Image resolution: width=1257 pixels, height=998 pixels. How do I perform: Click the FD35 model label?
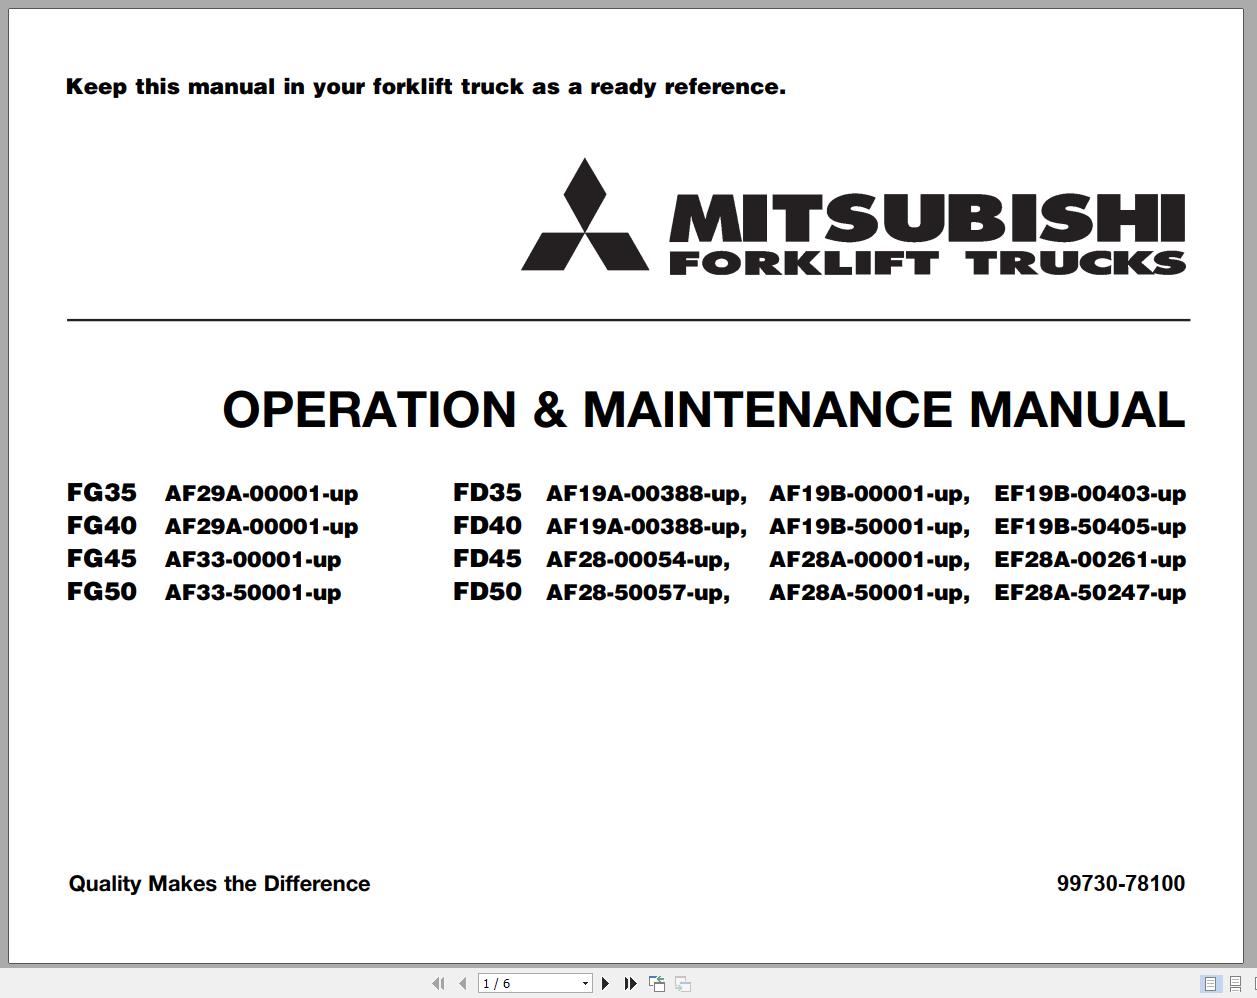click(x=488, y=493)
